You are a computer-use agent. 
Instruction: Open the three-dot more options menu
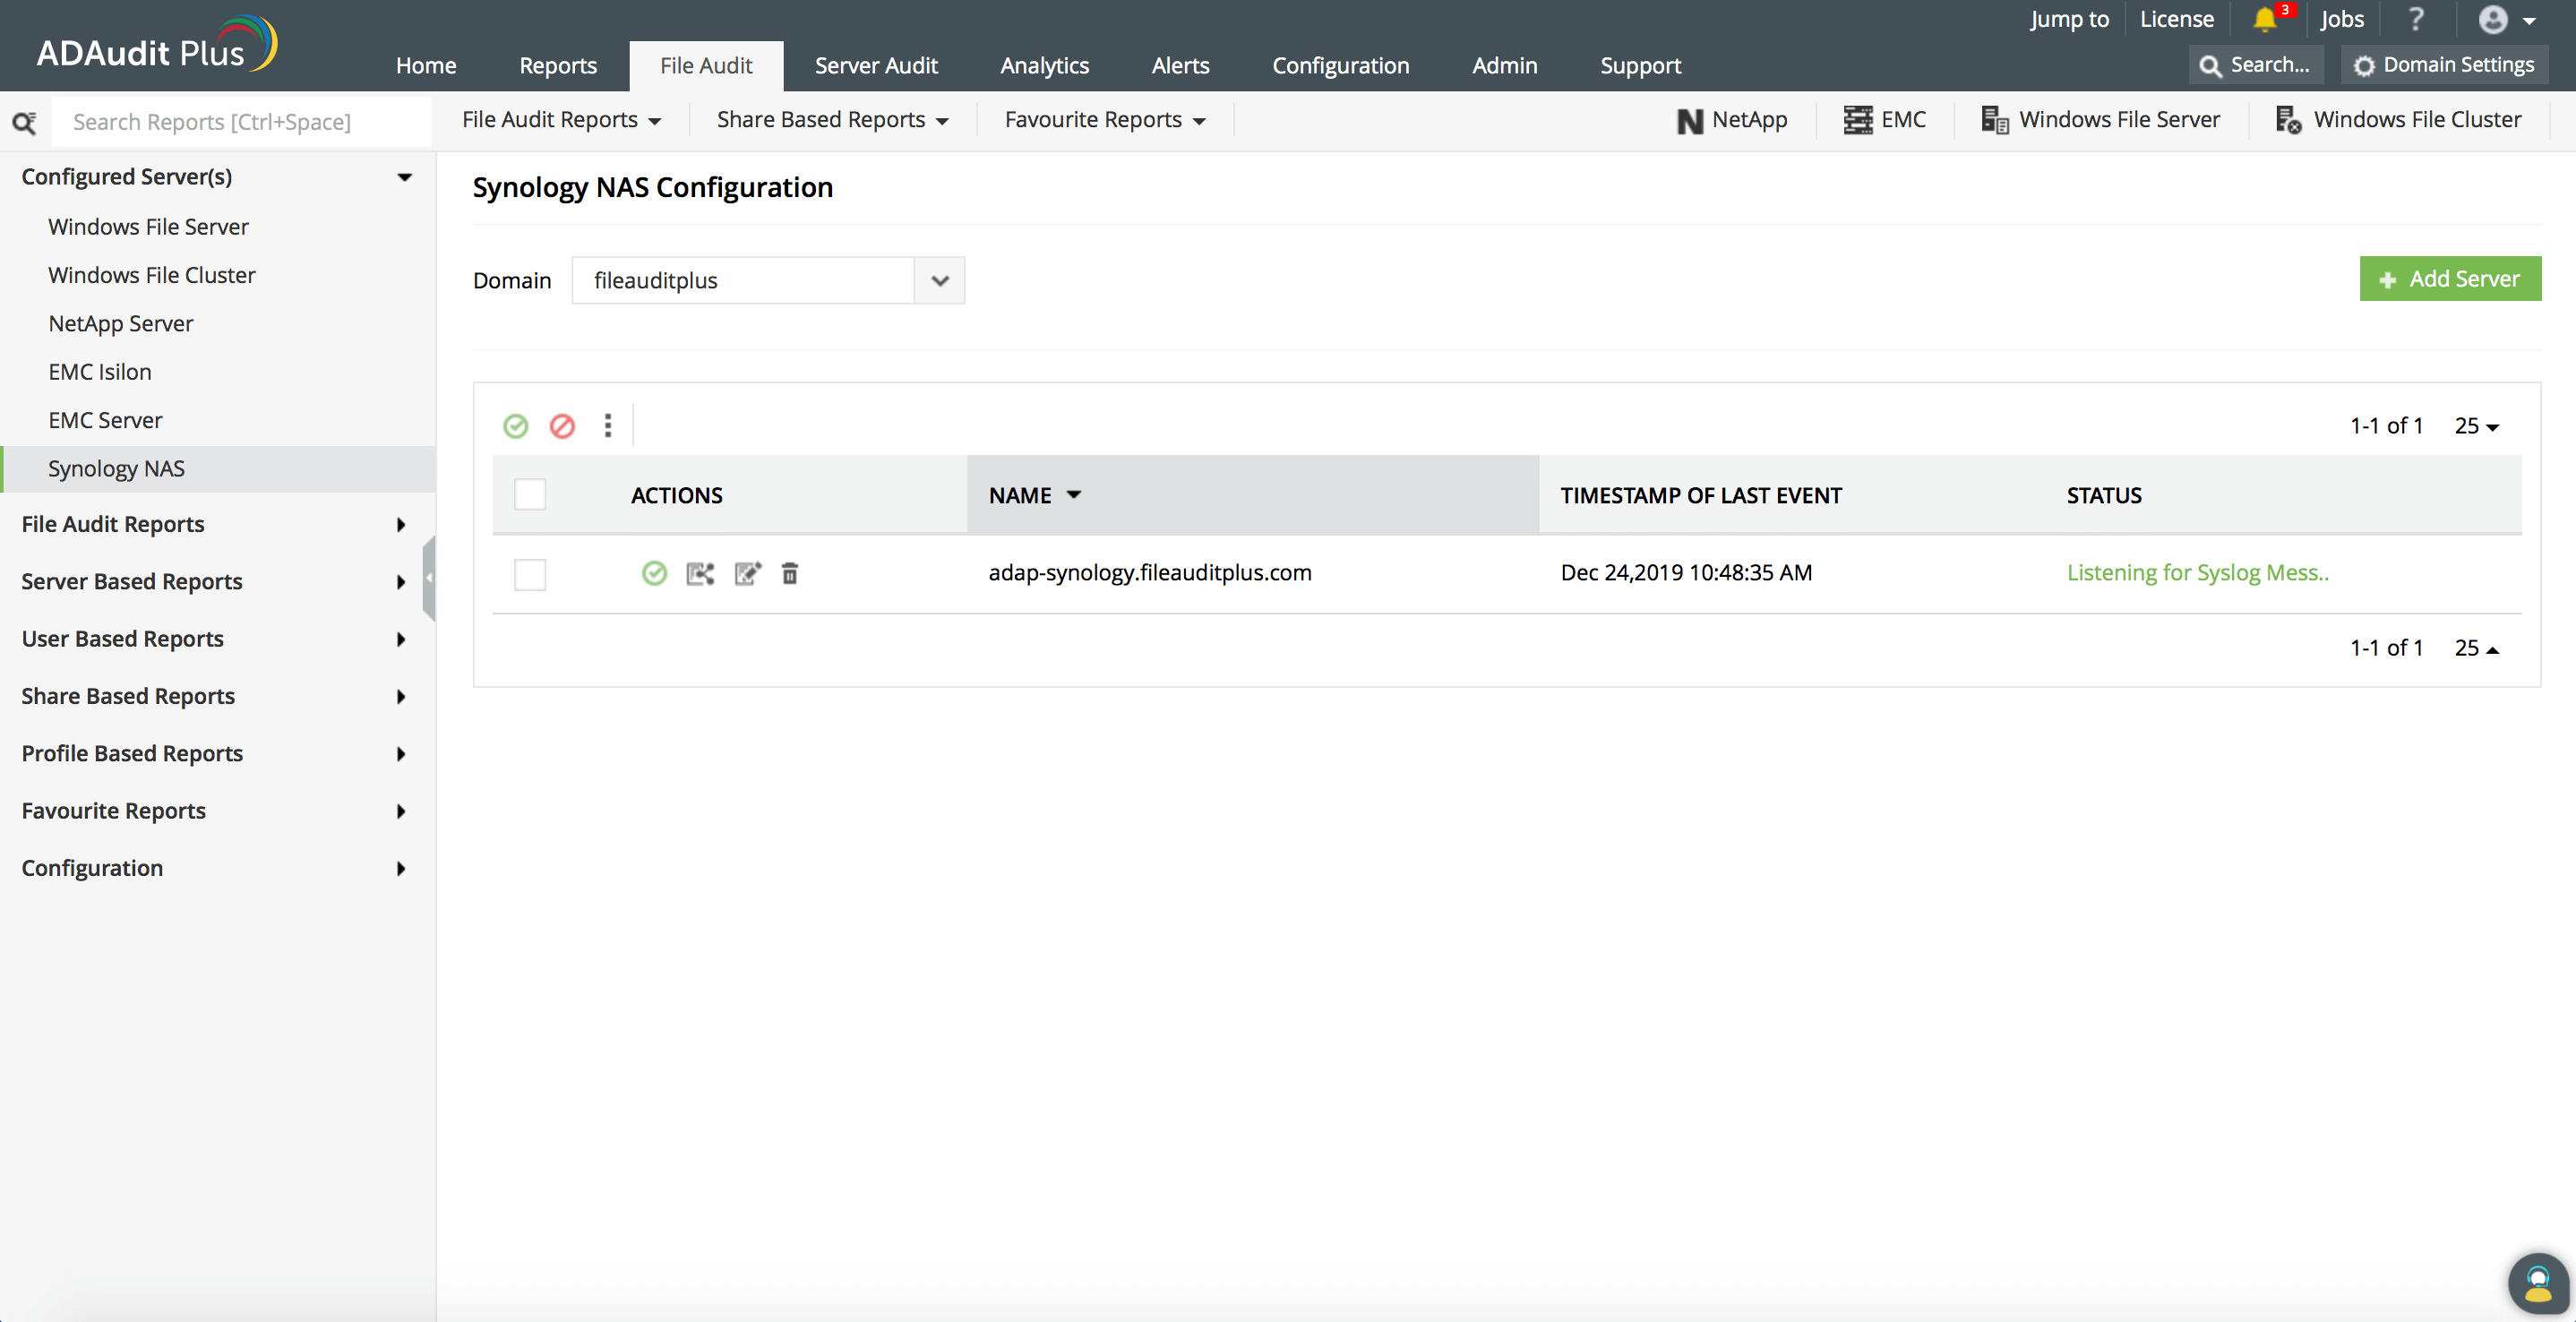[608, 426]
